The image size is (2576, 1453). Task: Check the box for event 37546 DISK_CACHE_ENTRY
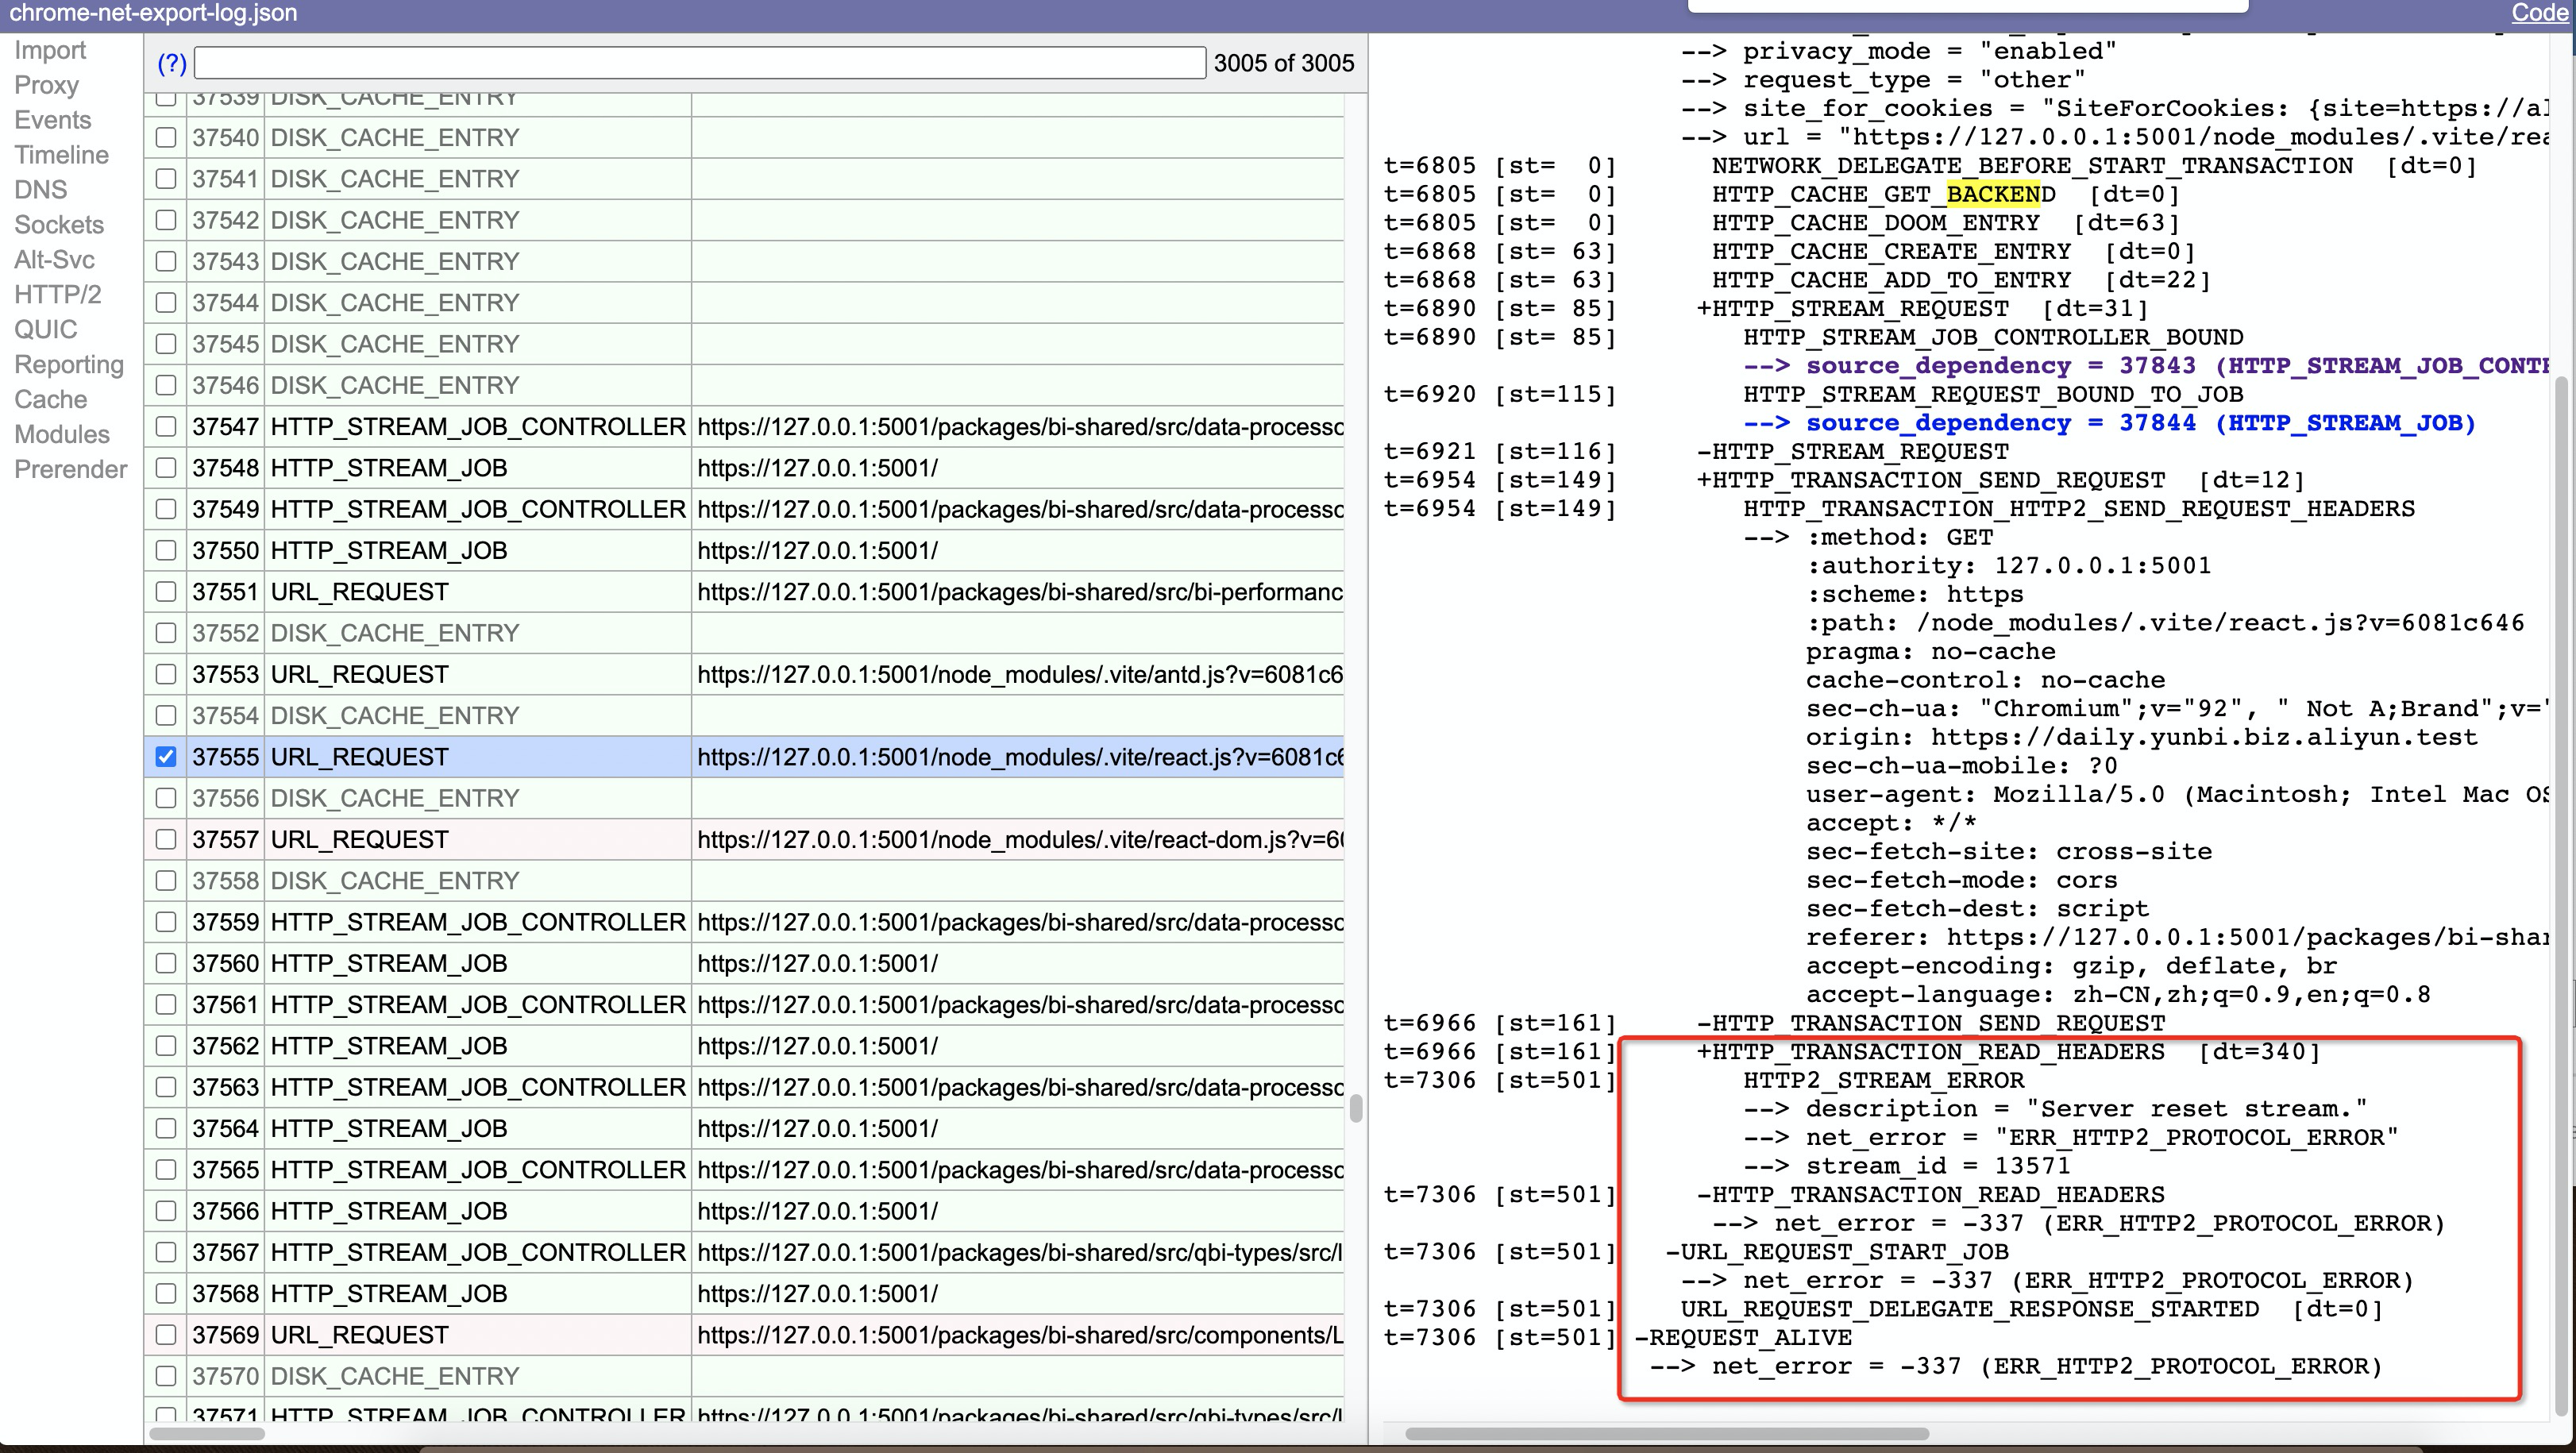pos(166,385)
